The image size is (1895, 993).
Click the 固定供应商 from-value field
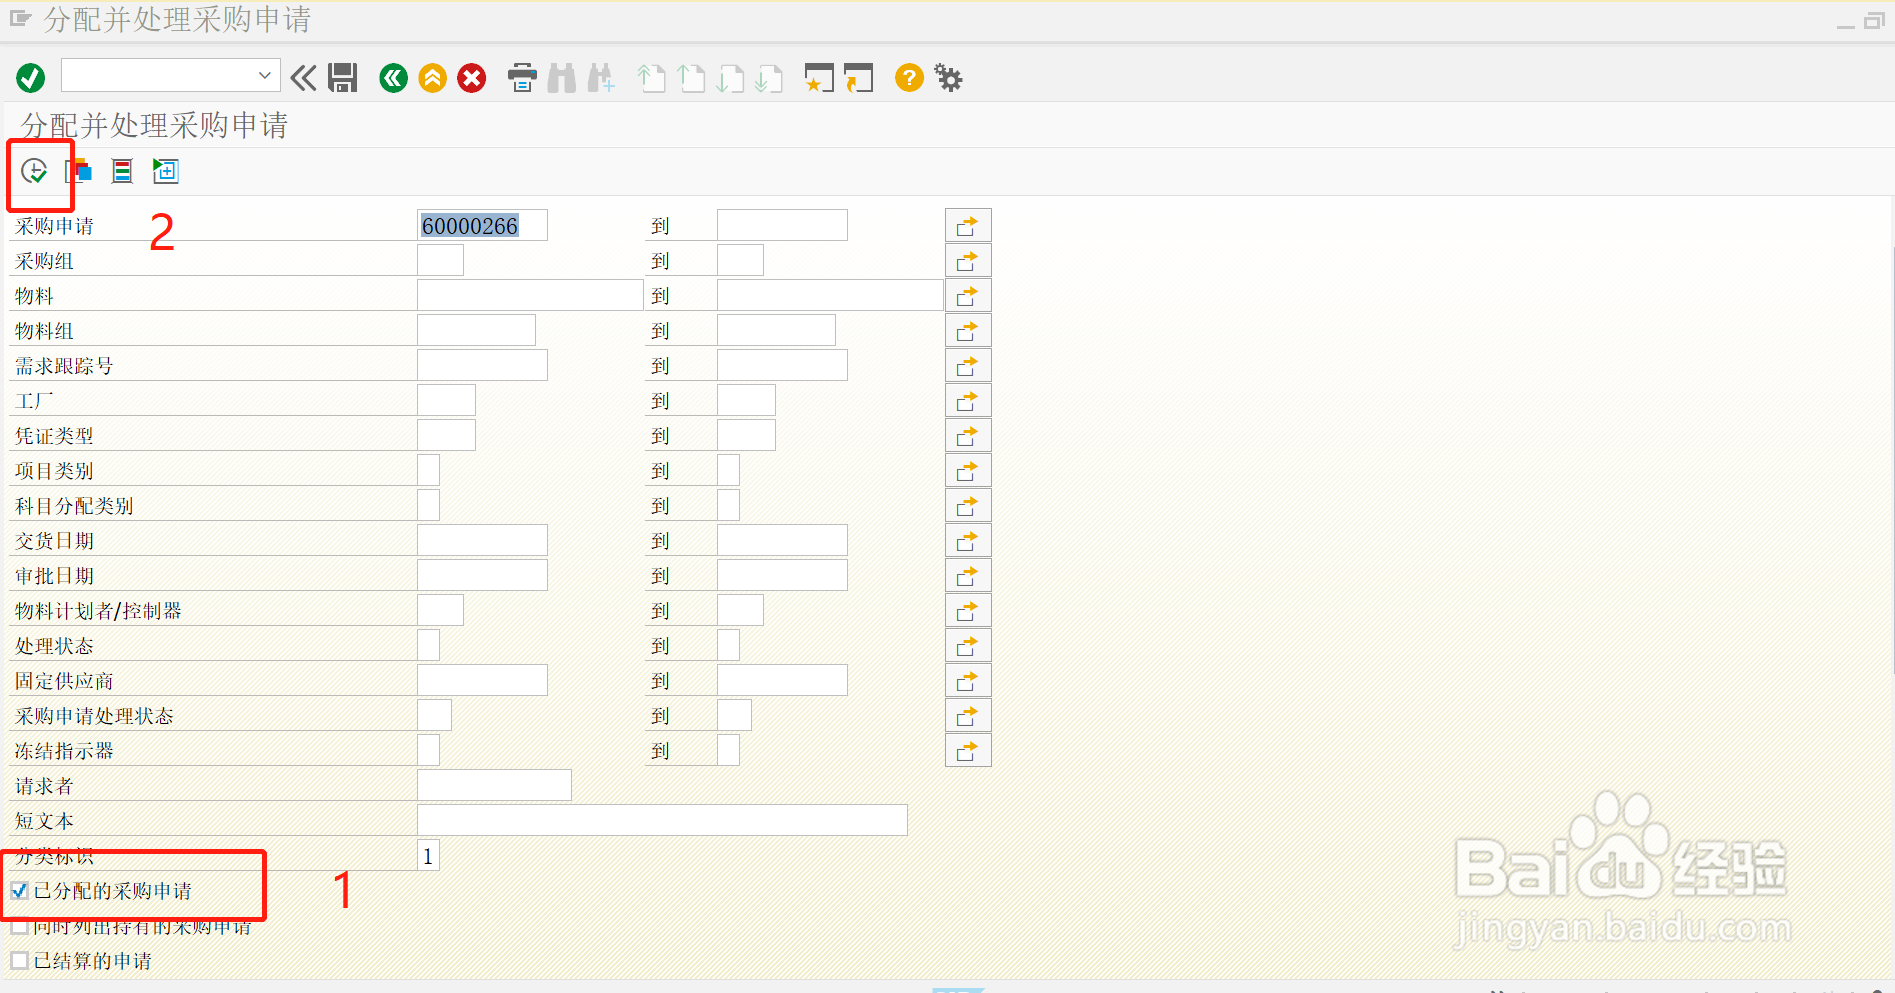pos(482,680)
